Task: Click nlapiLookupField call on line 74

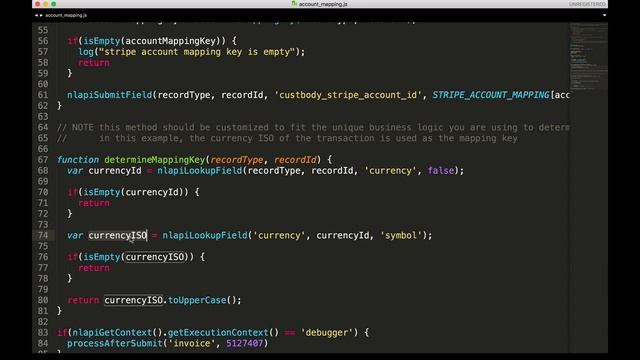Action: [x=205, y=236]
